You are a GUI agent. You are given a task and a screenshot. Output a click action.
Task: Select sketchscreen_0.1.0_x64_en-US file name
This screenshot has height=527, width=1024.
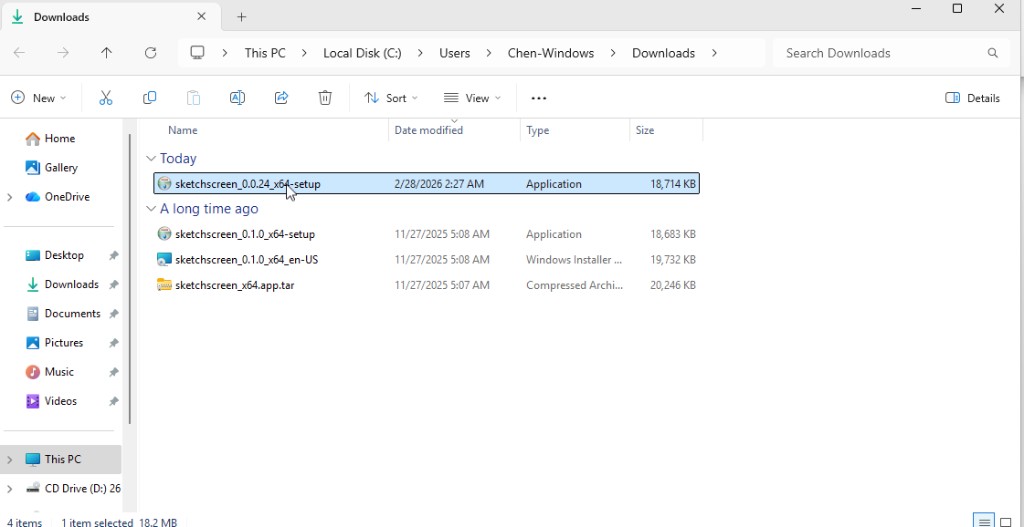pos(246,260)
